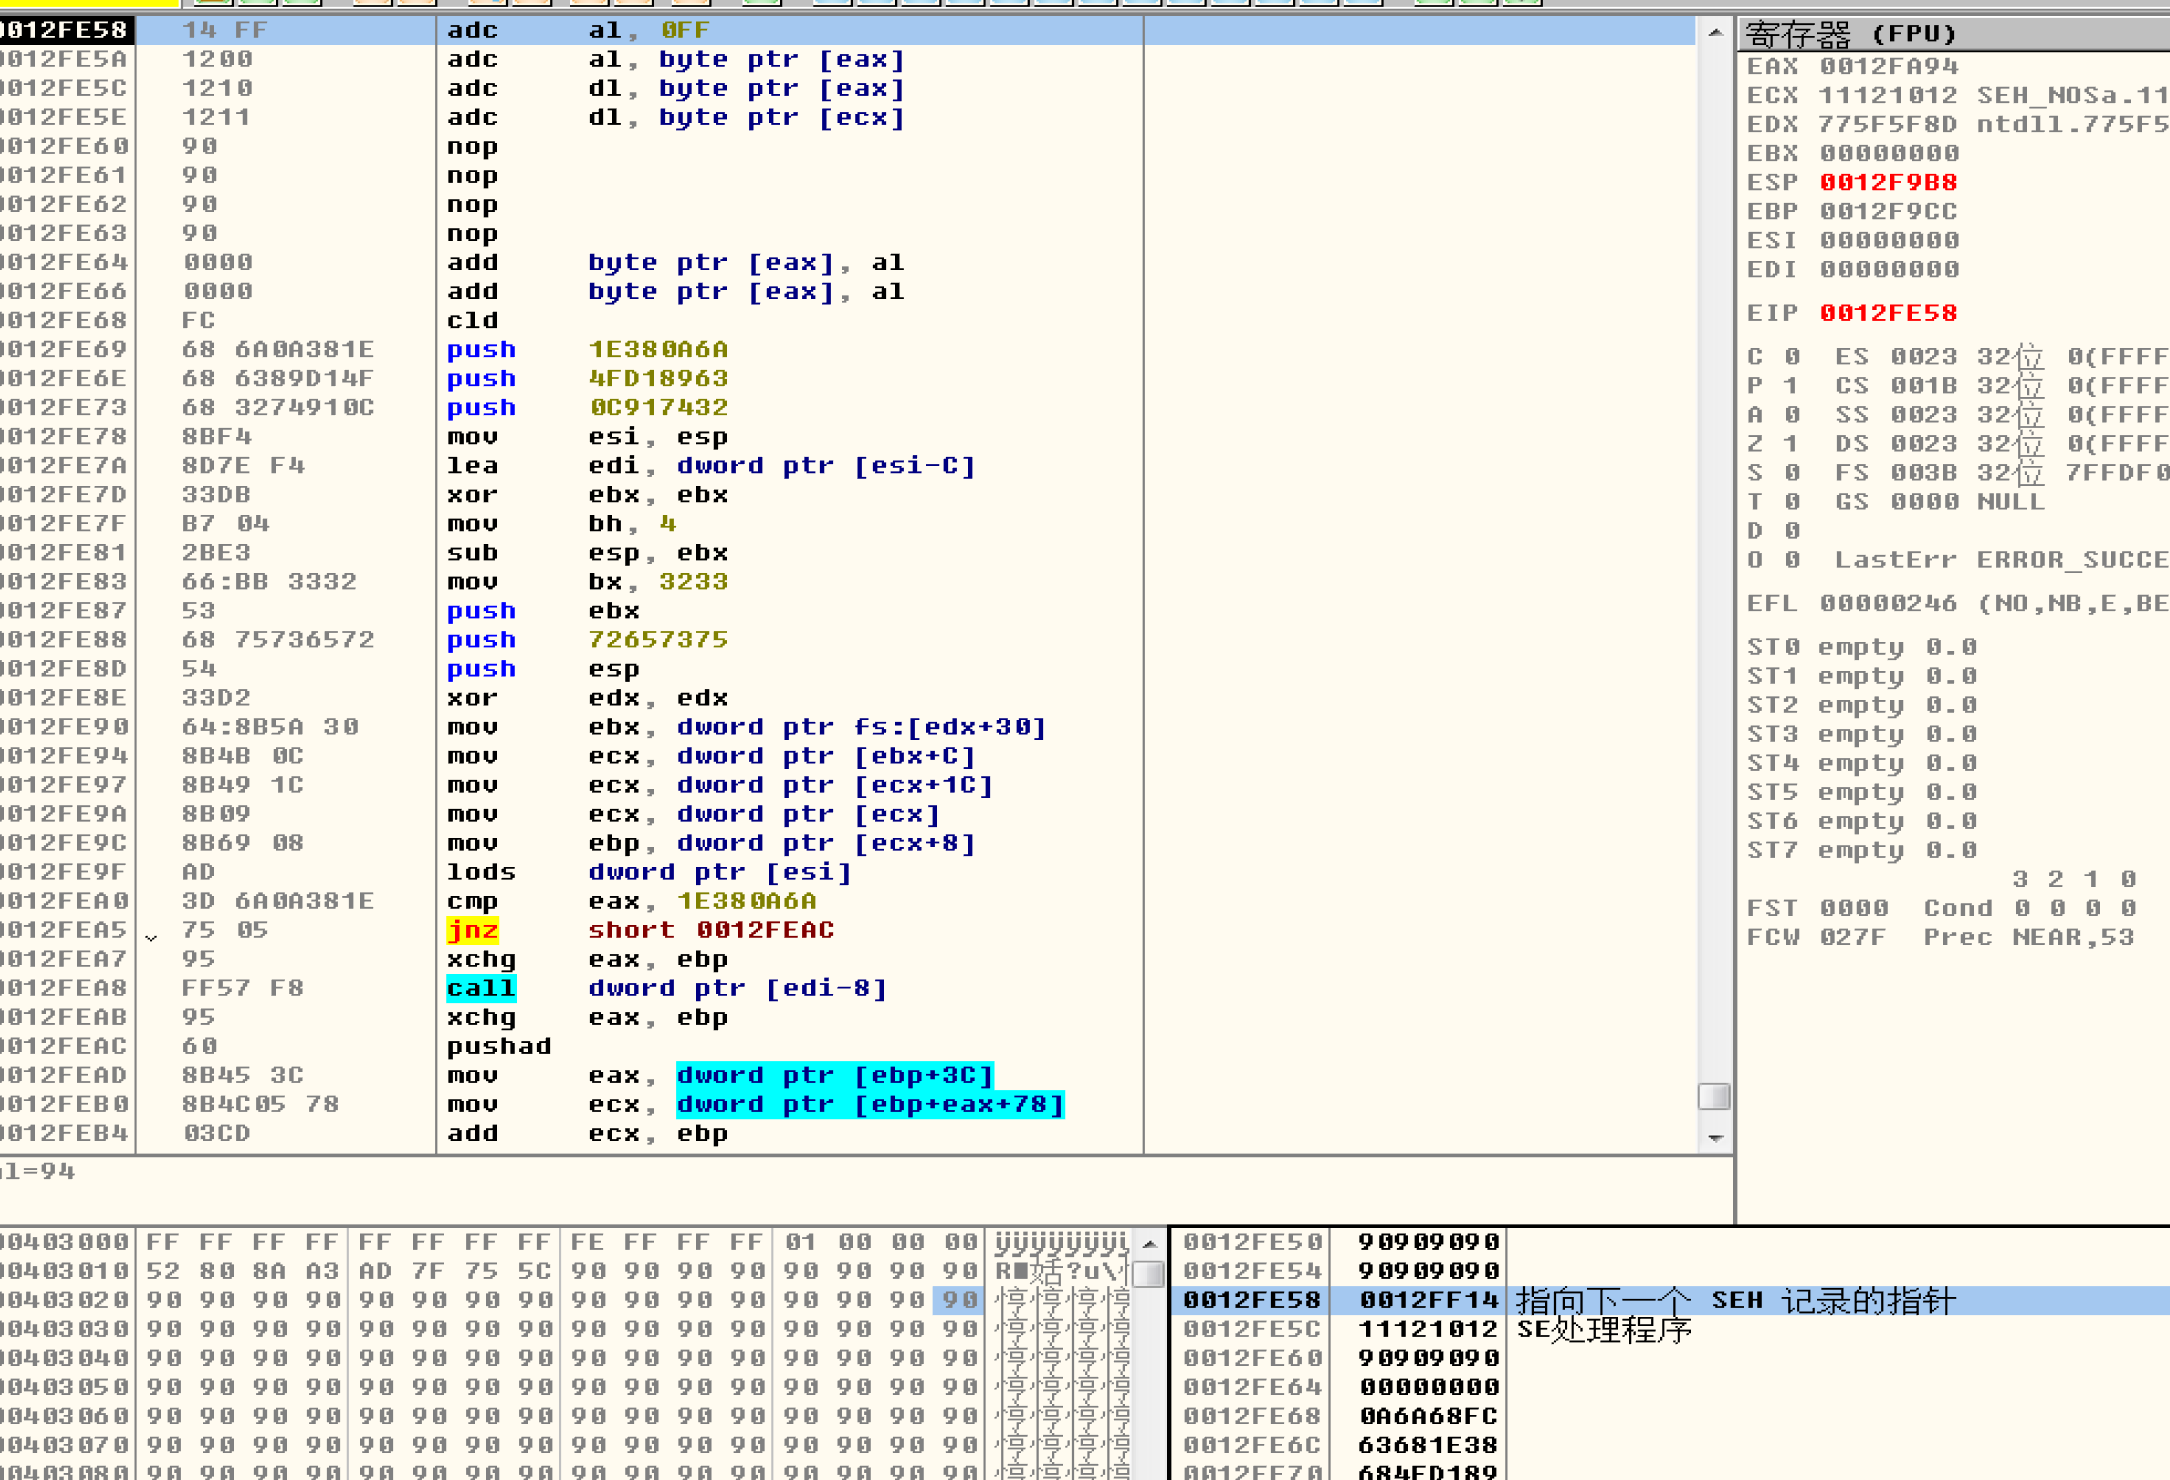Click the hex dump scrollbar thumb
The height and width of the screenshot is (1480, 2170).
pos(1149,1274)
